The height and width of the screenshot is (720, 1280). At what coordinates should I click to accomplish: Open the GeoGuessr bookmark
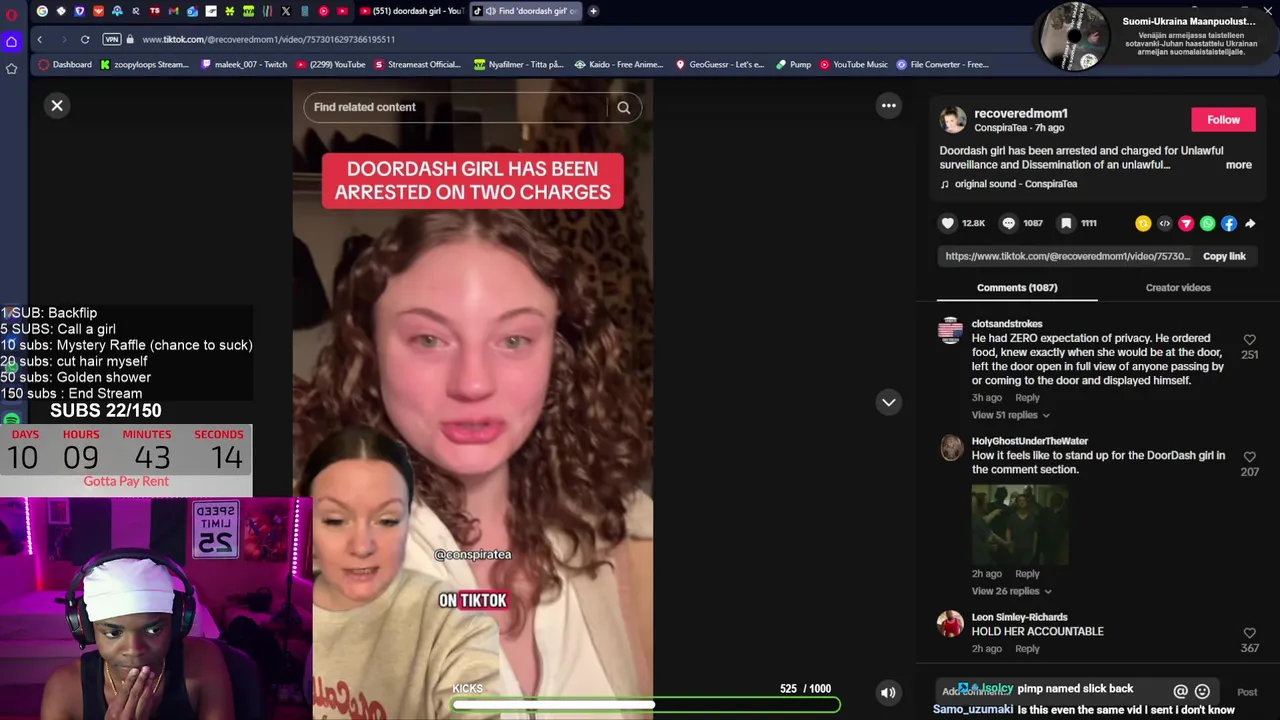coord(720,65)
